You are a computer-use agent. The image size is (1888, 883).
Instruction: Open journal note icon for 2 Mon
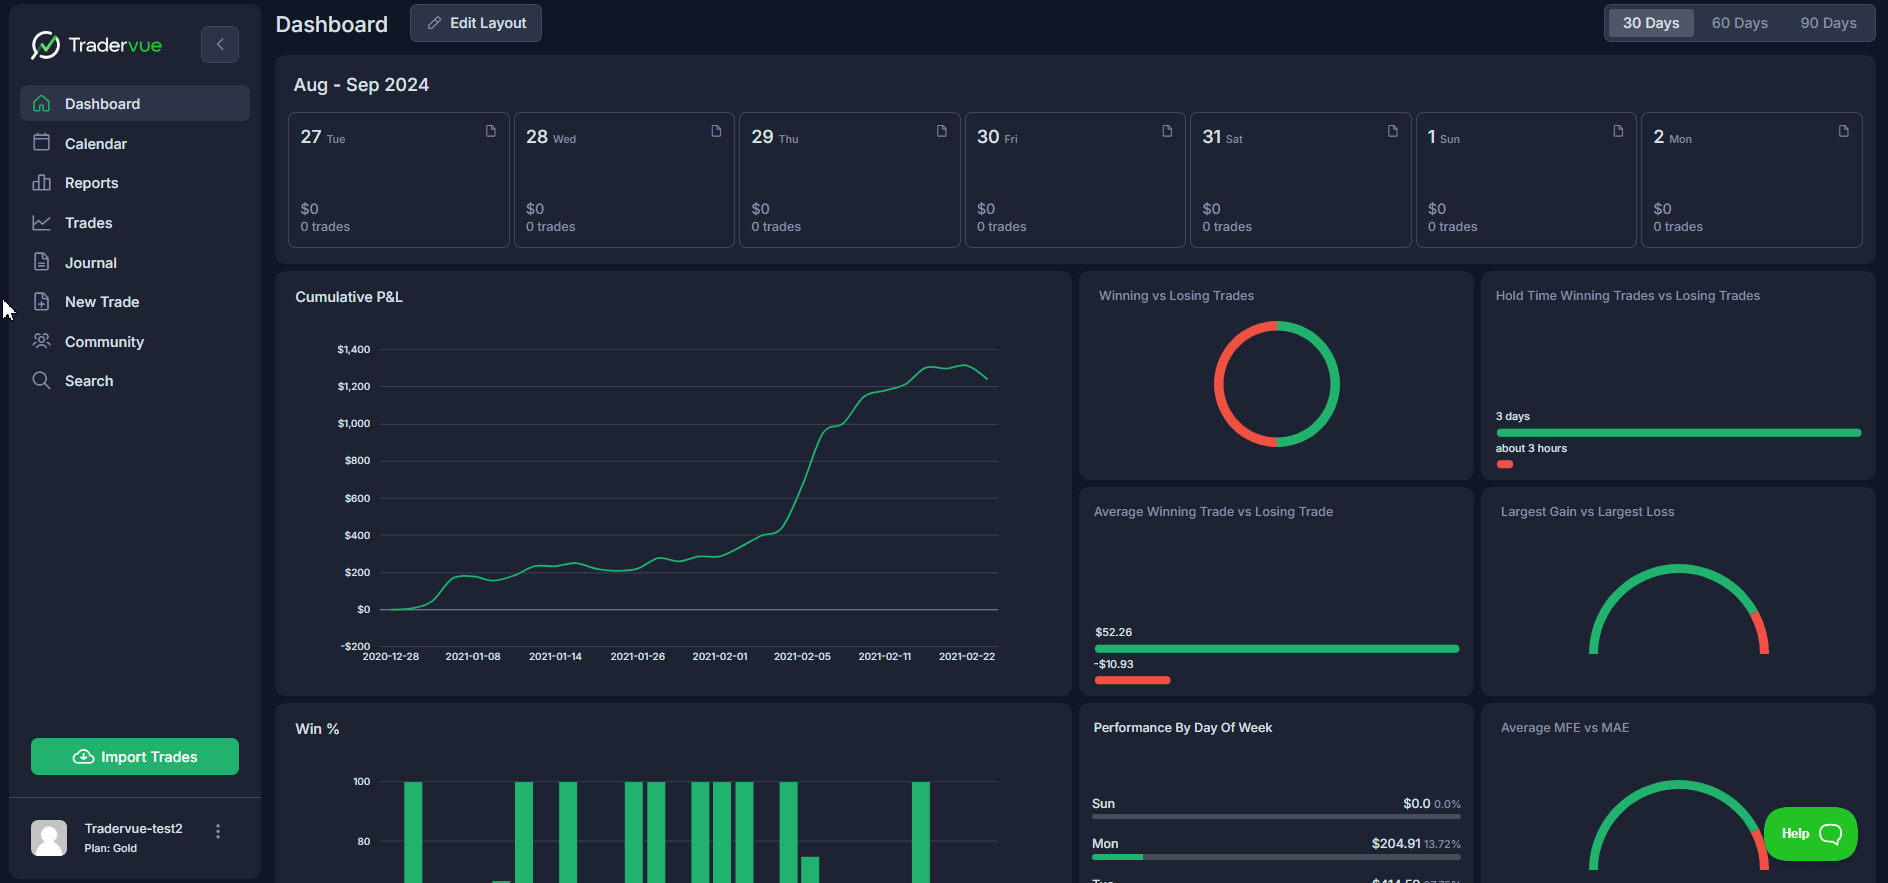1844,131
